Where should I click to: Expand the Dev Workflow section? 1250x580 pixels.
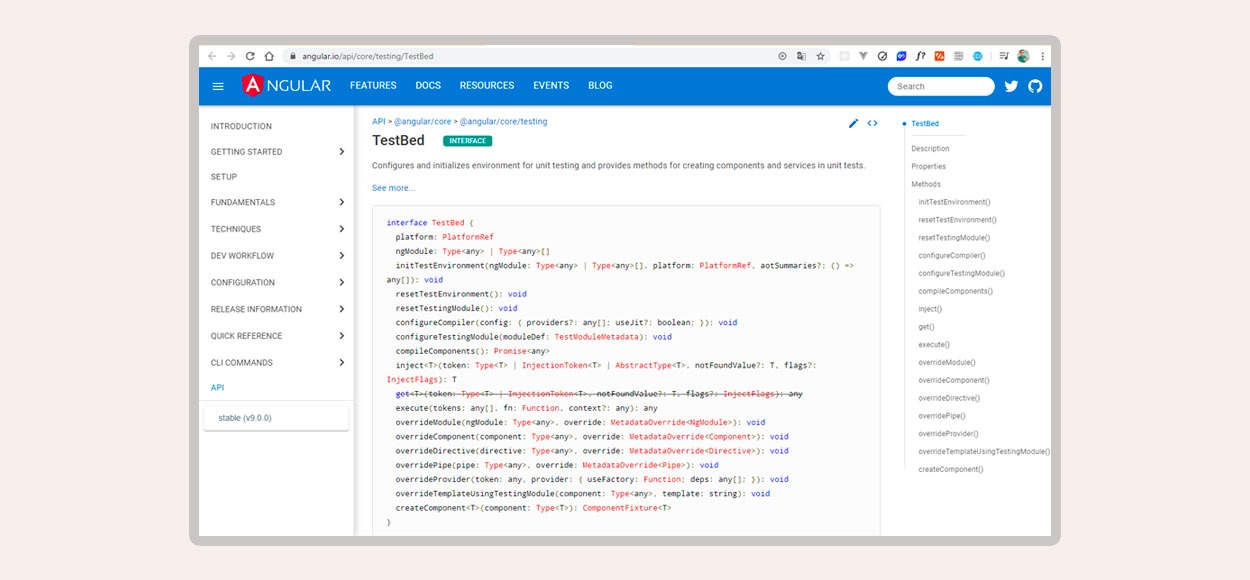pos(277,256)
